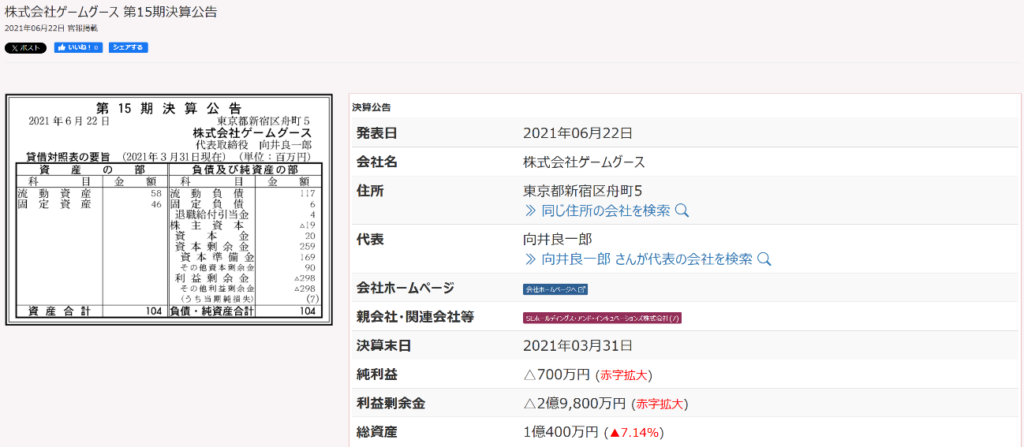Click the 赤字拡大 note in the 利益剰余金 row
Screen dimensions: 1024x447
(x=660, y=404)
